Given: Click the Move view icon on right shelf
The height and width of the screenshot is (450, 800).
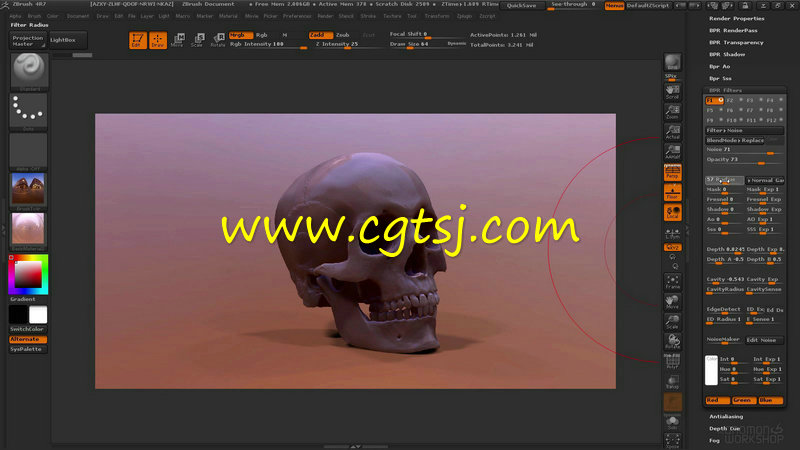Looking at the screenshot, I should tap(672, 301).
